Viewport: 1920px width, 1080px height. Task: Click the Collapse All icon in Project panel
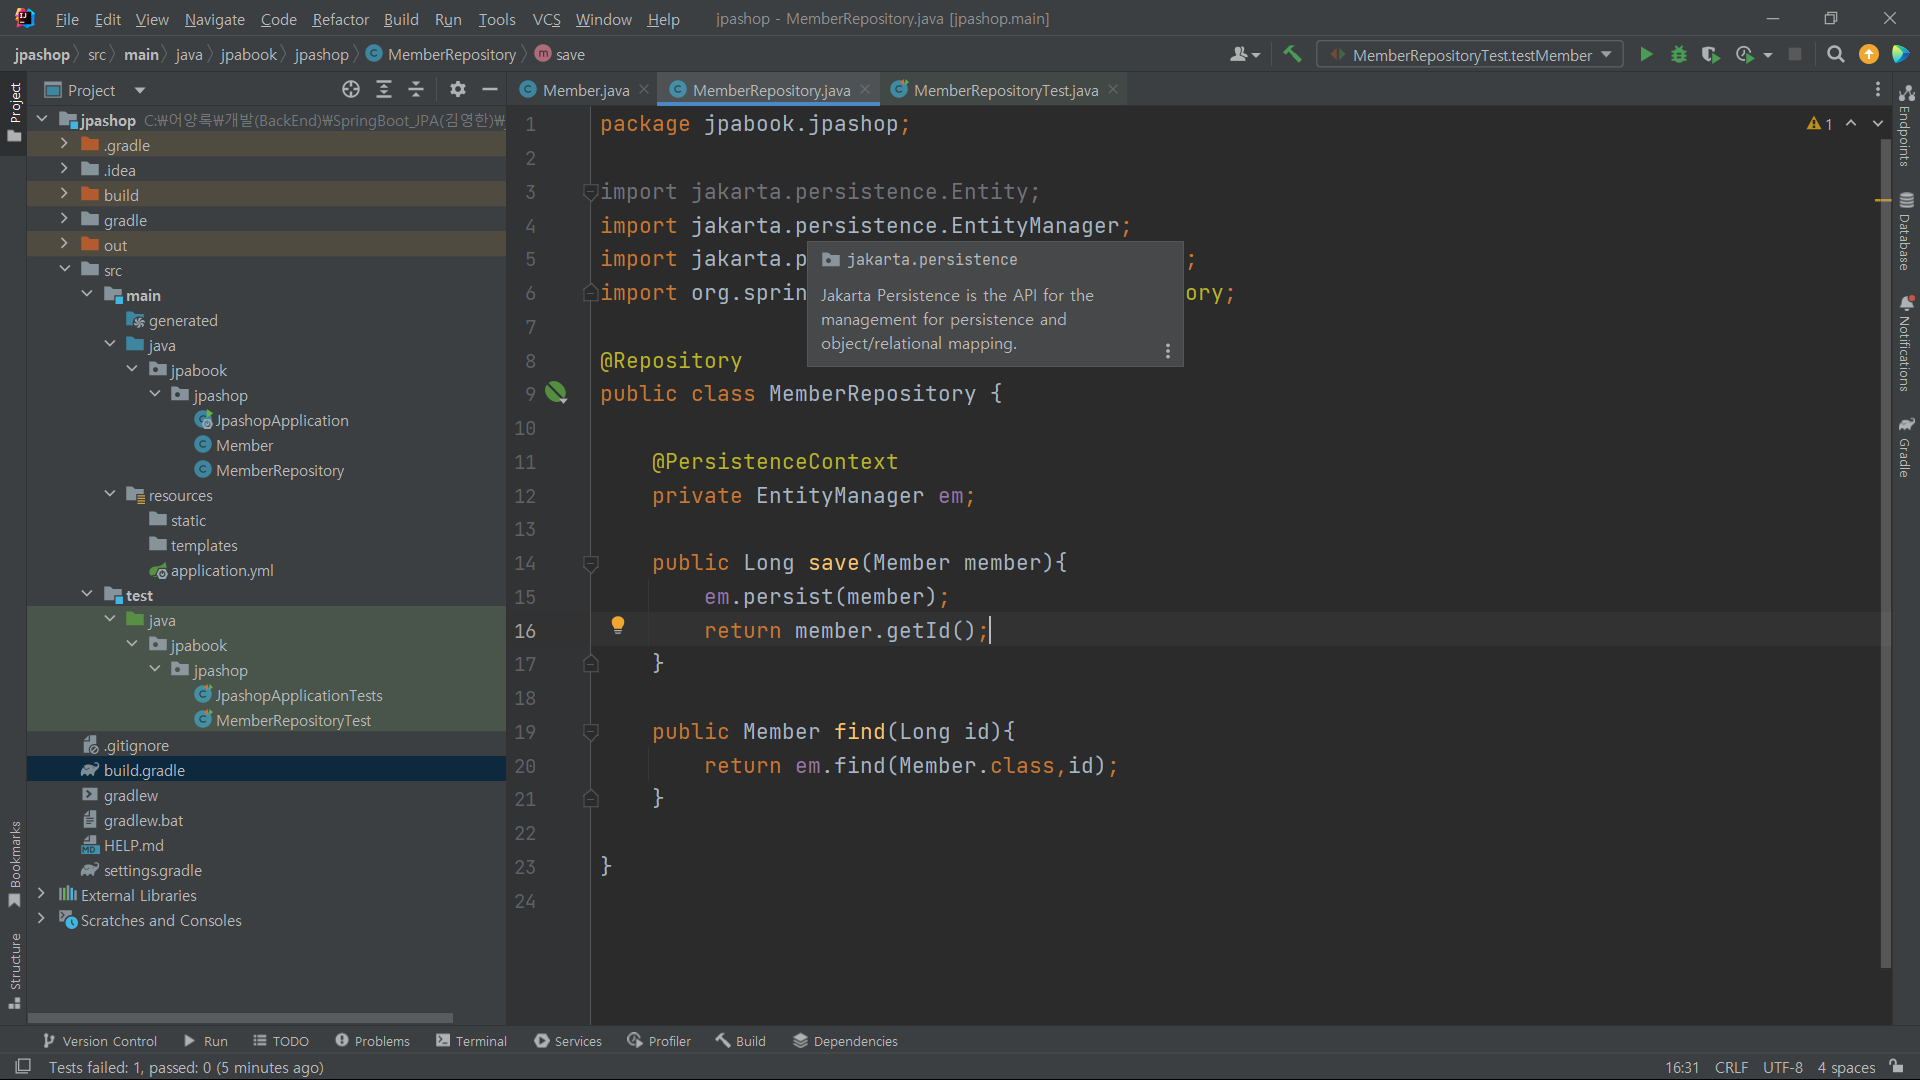point(416,90)
